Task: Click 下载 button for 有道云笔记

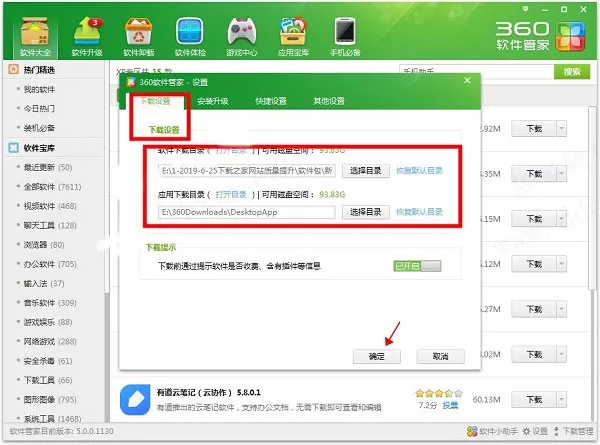Action: (534, 399)
